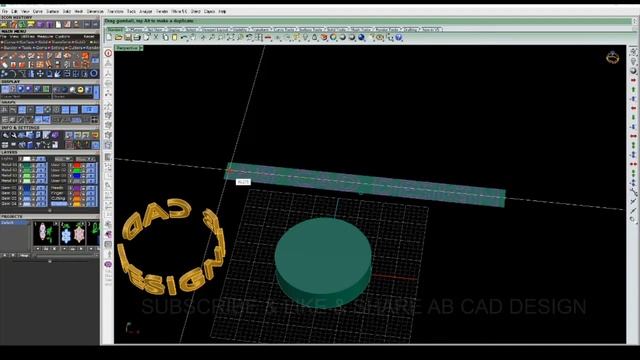The image size is (640, 360).
Task: Select the Default project entry
Action: tap(15, 223)
